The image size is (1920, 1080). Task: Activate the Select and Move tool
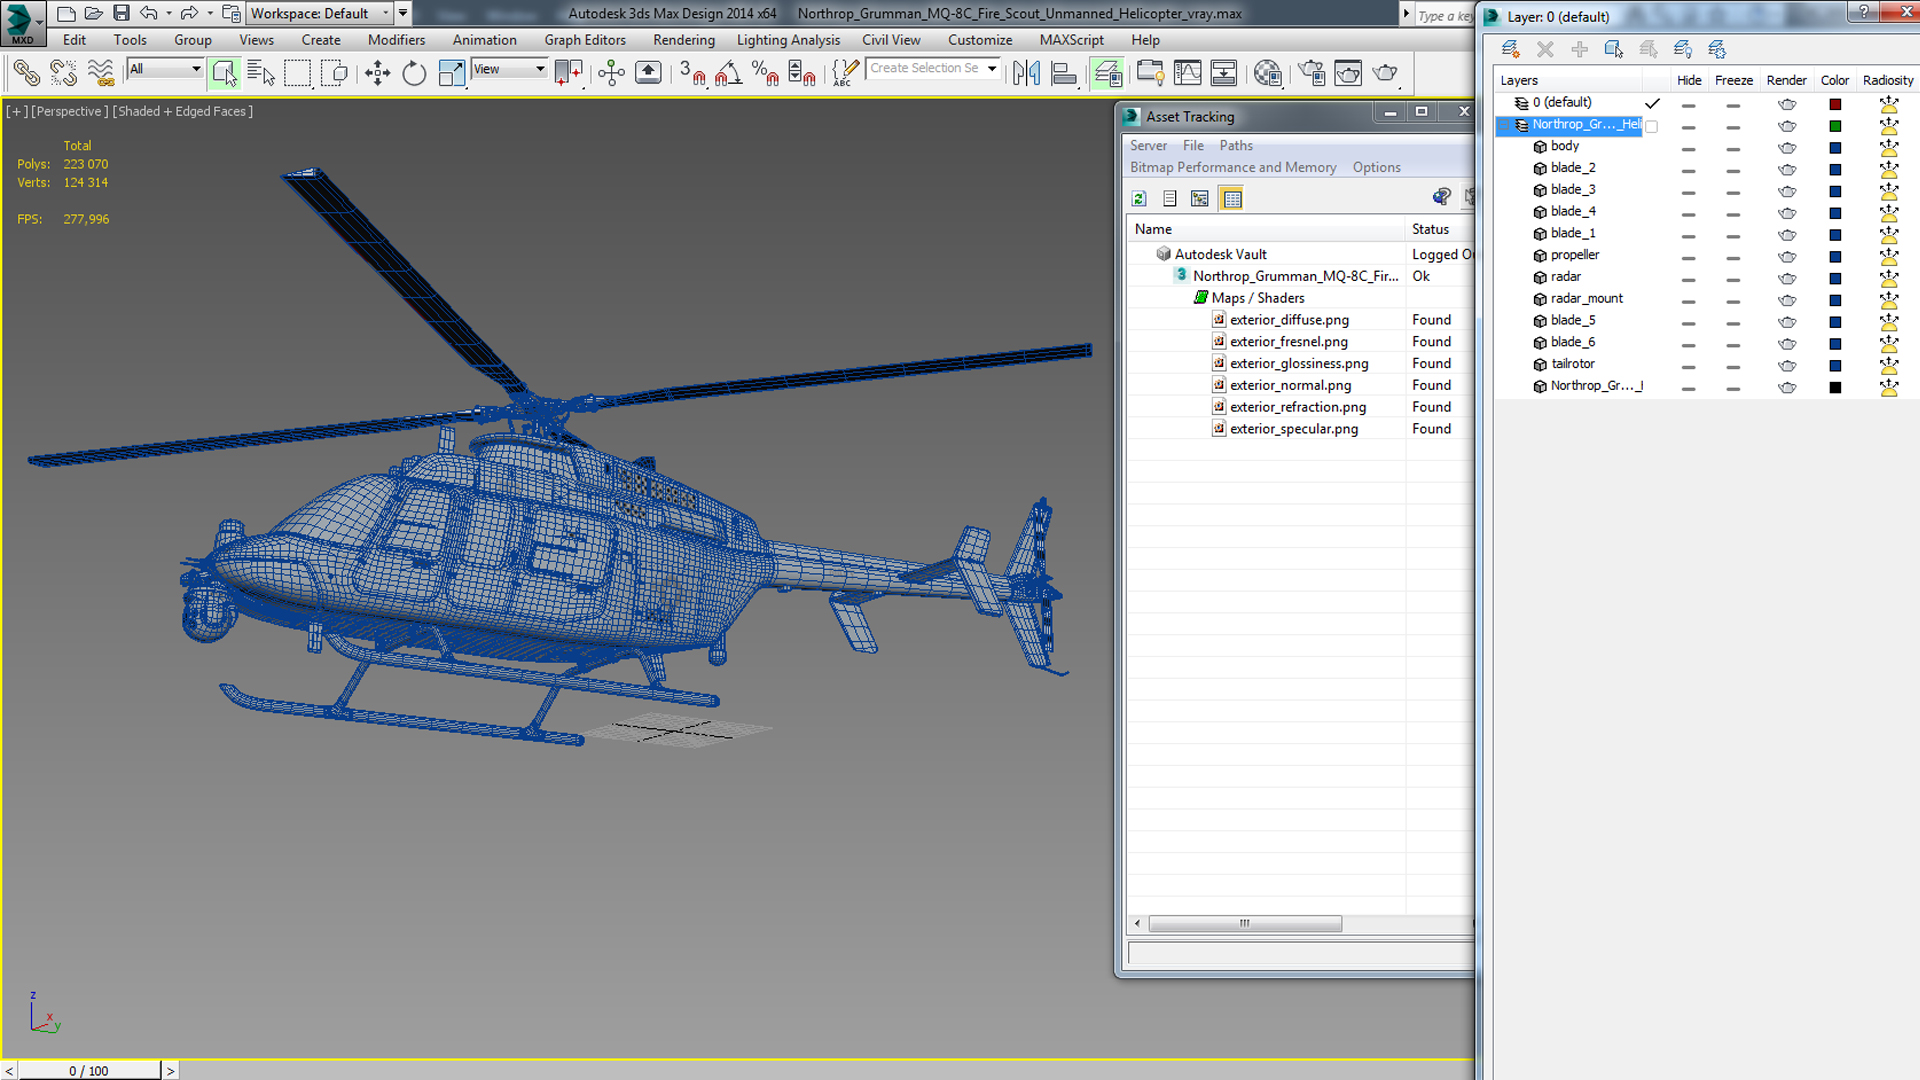pos(377,73)
